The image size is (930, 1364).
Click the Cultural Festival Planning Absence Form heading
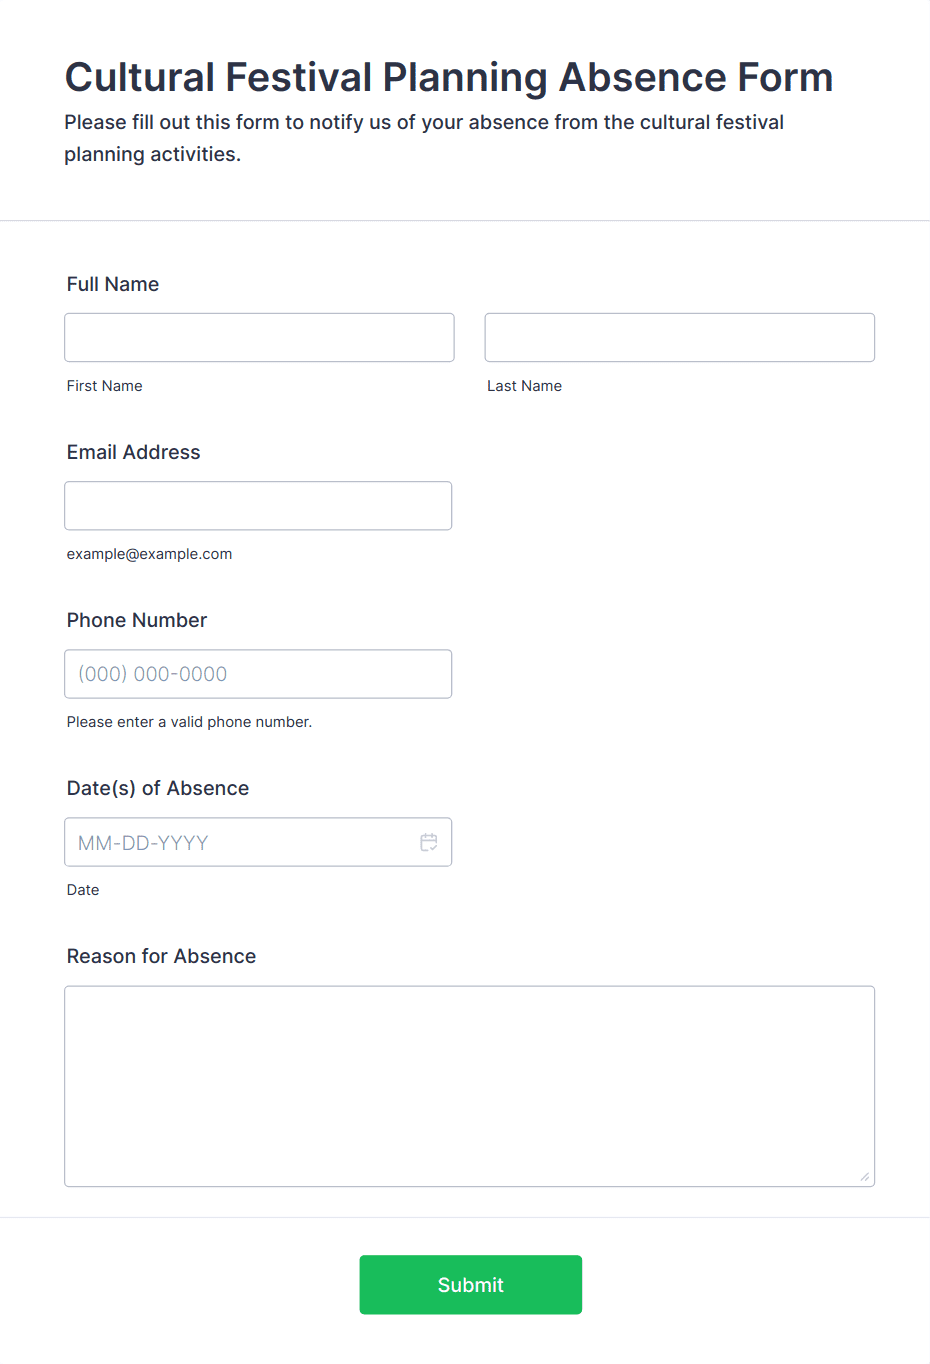[x=449, y=77]
